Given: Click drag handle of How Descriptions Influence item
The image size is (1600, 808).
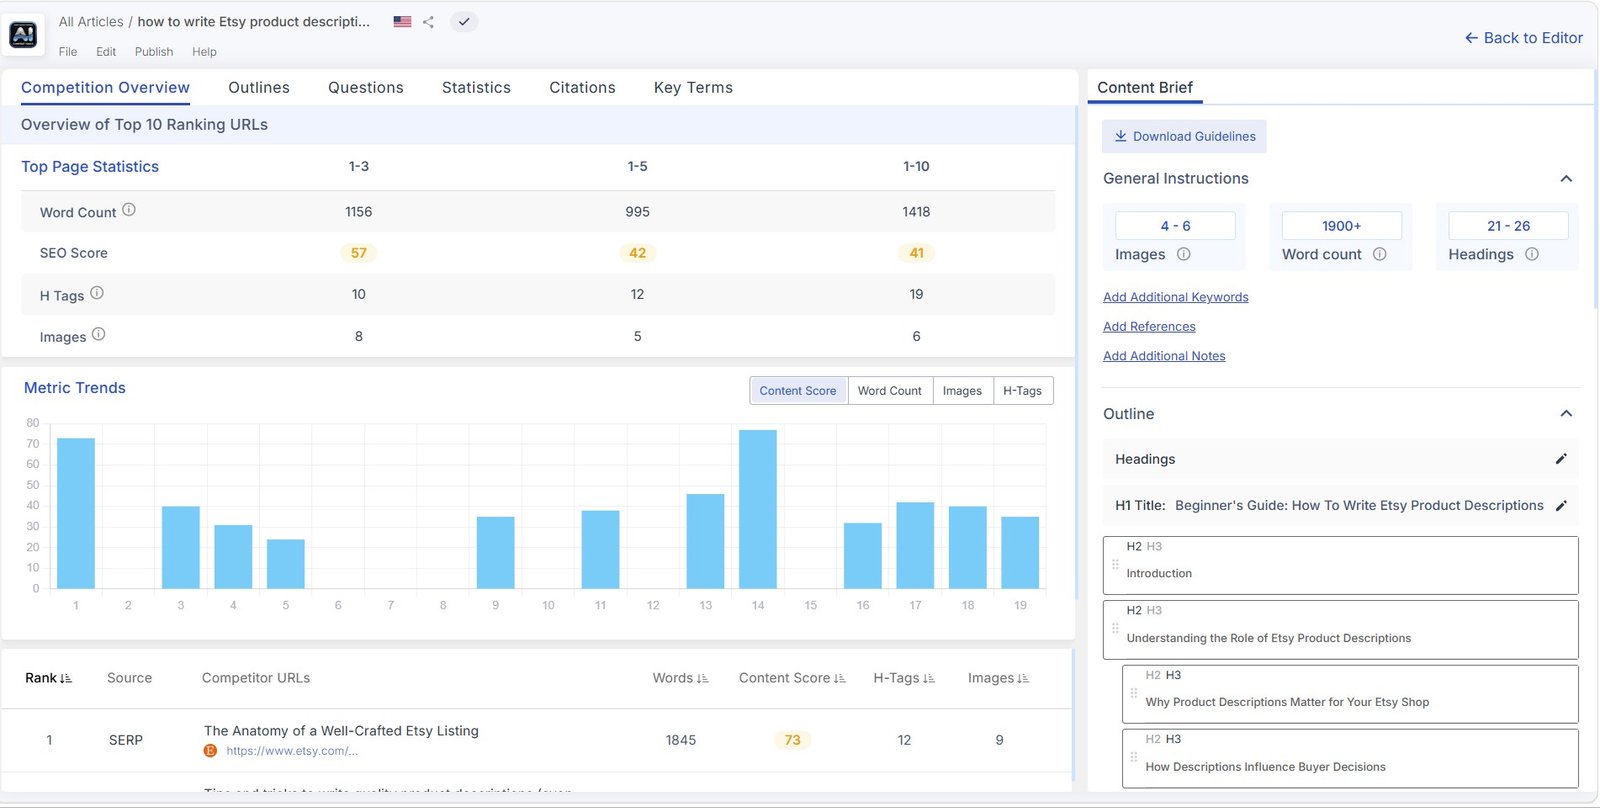Looking at the screenshot, I should pos(1134,757).
